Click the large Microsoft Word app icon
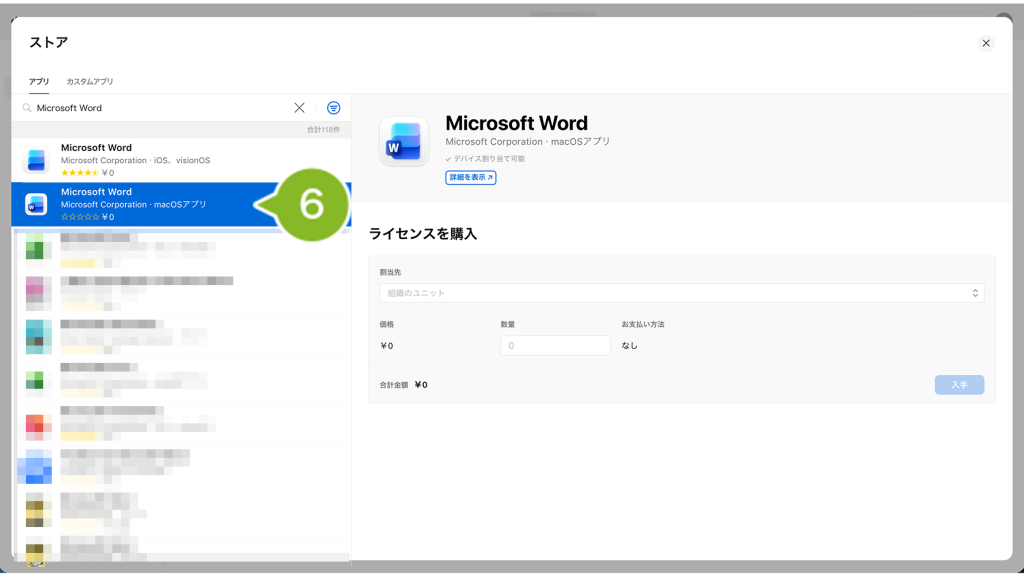 (x=404, y=141)
